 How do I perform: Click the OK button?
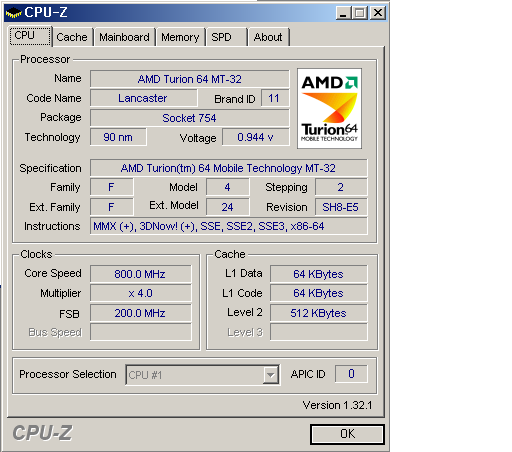(347, 434)
